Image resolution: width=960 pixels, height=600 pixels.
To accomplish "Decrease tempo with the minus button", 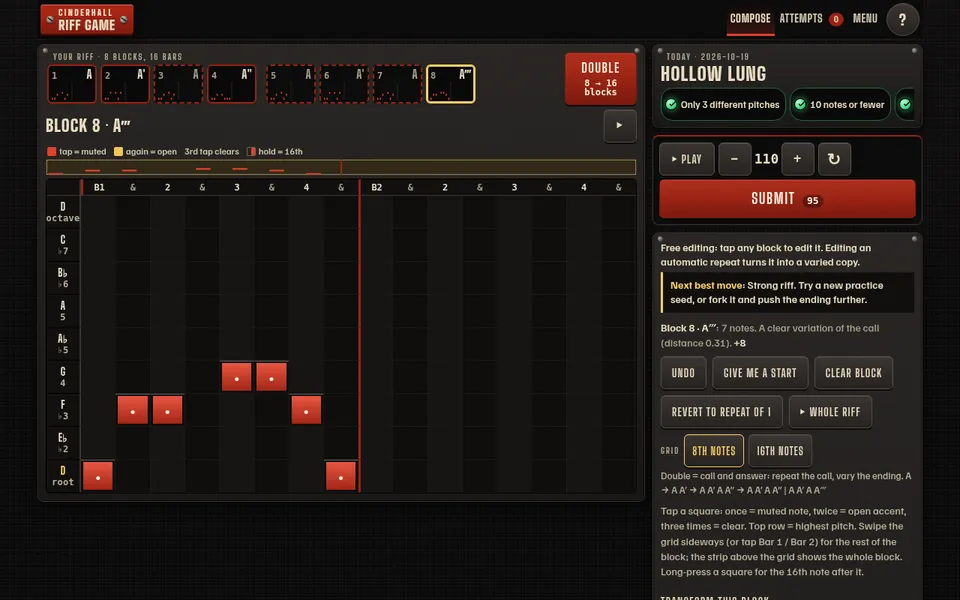I will (734, 159).
